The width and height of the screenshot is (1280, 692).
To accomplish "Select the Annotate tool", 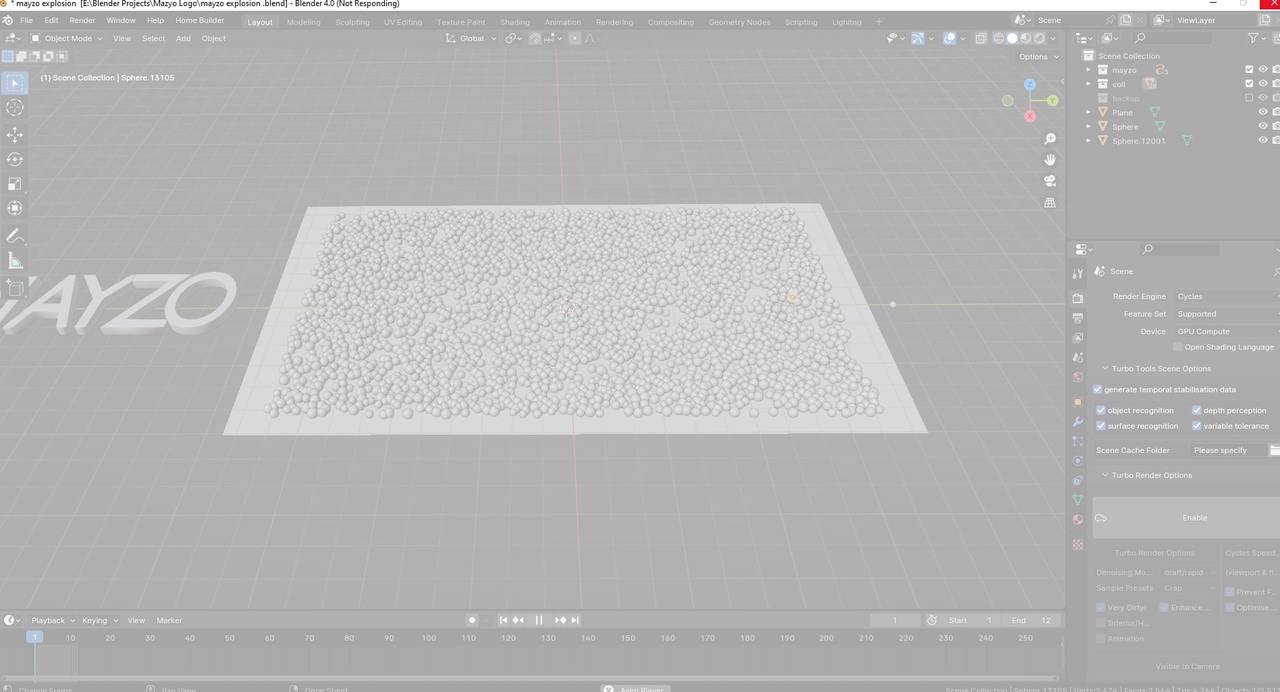I will pos(15,236).
